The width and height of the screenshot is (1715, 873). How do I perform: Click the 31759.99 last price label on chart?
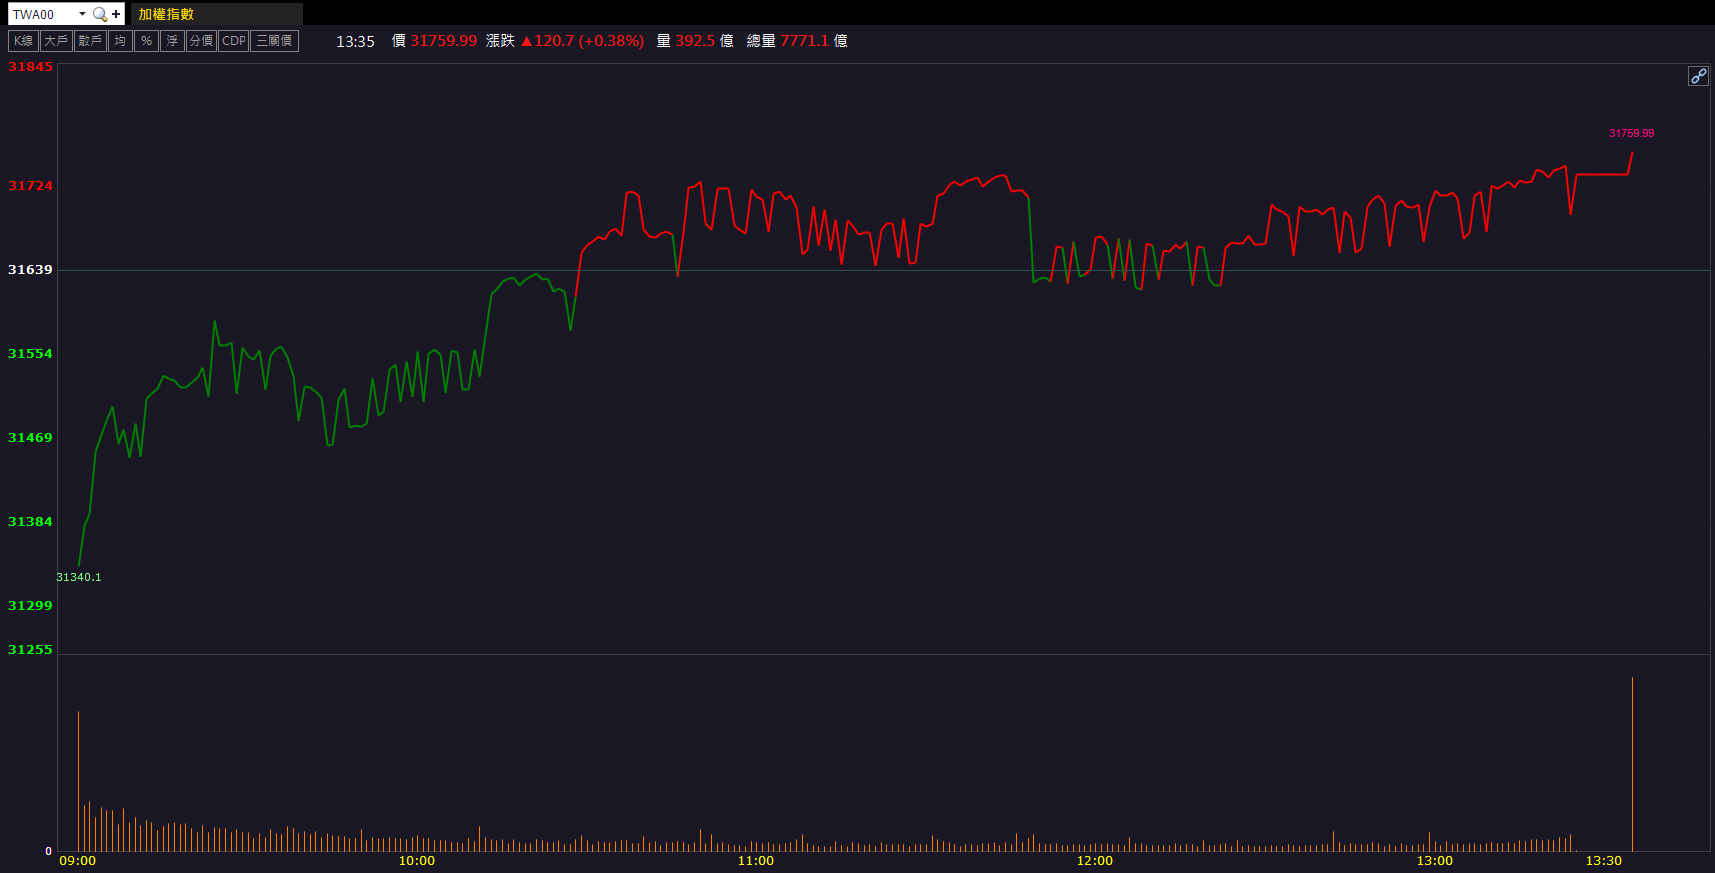click(1631, 133)
